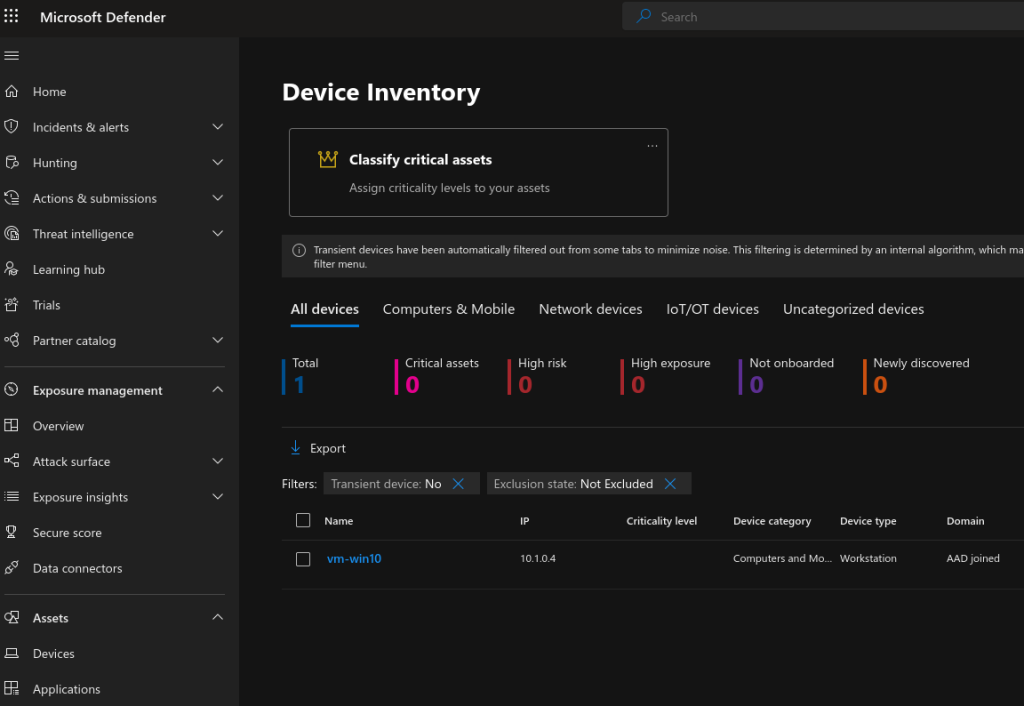1024x706 pixels.
Task: Open the vm-win10 device link
Action: click(x=354, y=559)
